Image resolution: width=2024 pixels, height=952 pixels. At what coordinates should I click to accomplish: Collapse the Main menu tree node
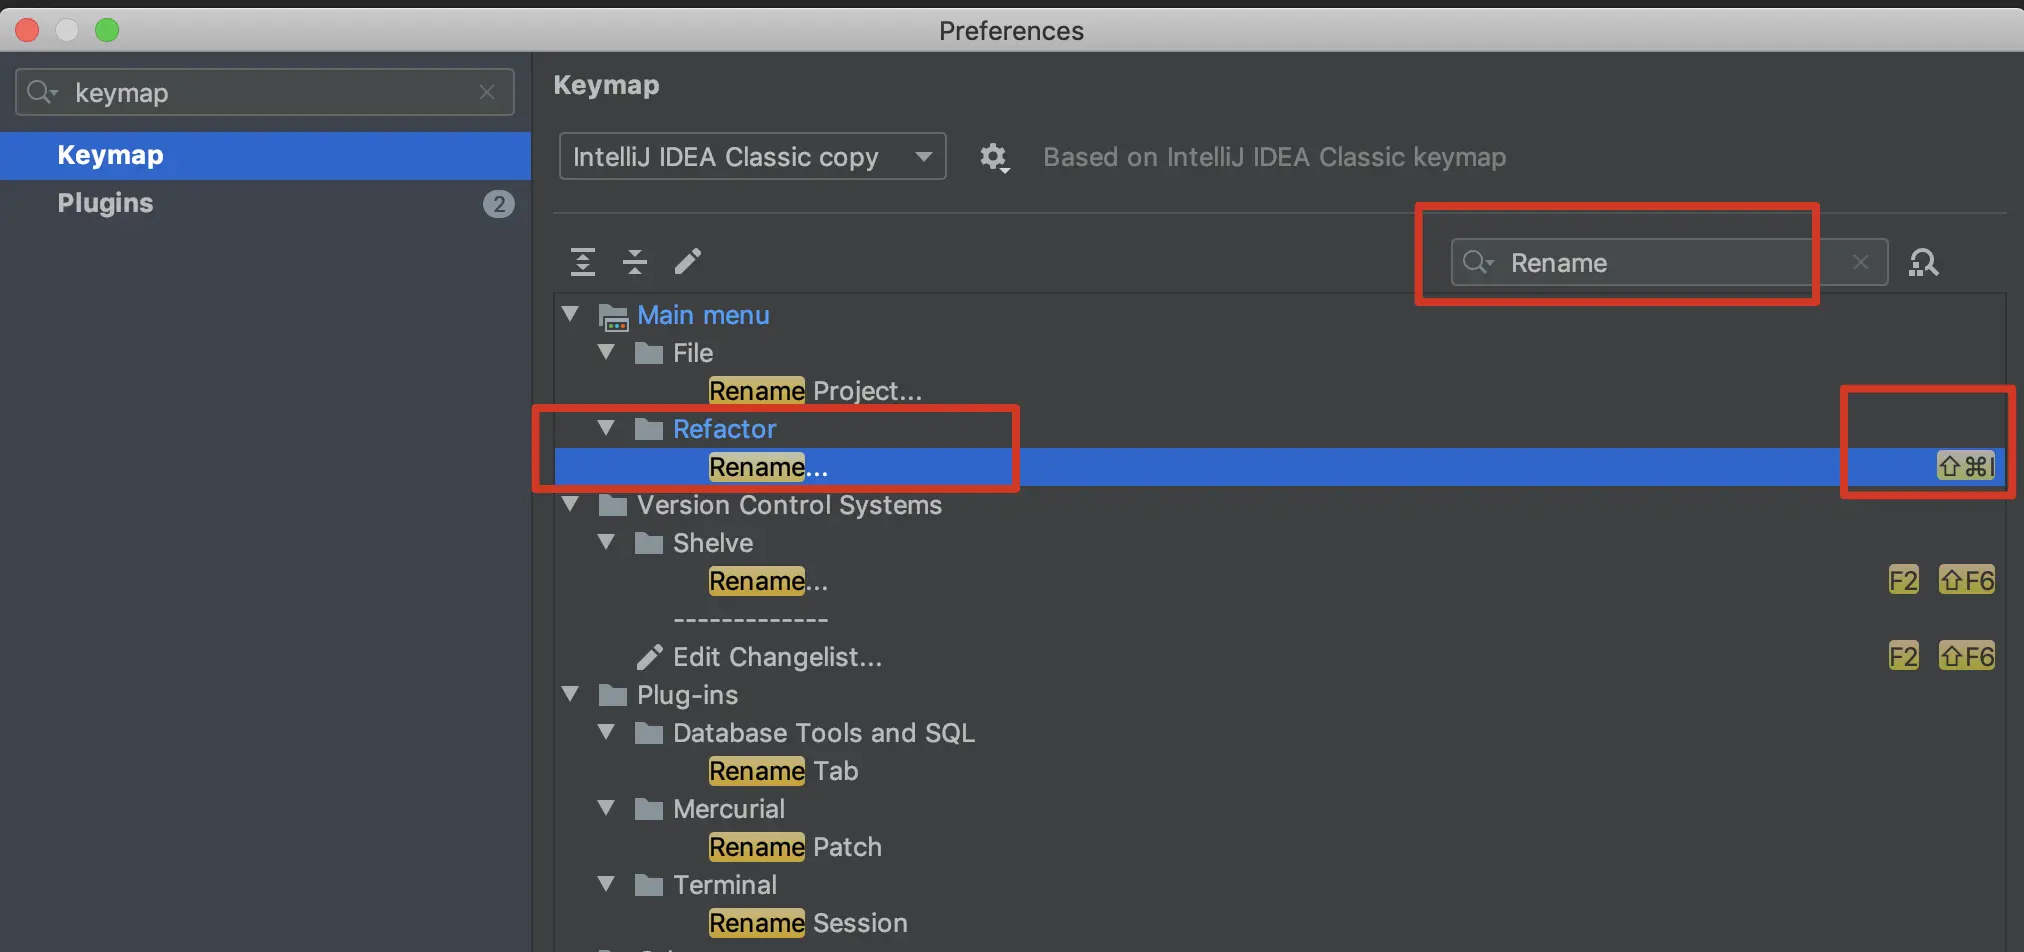pyautogui.click(x=571, y=315)
